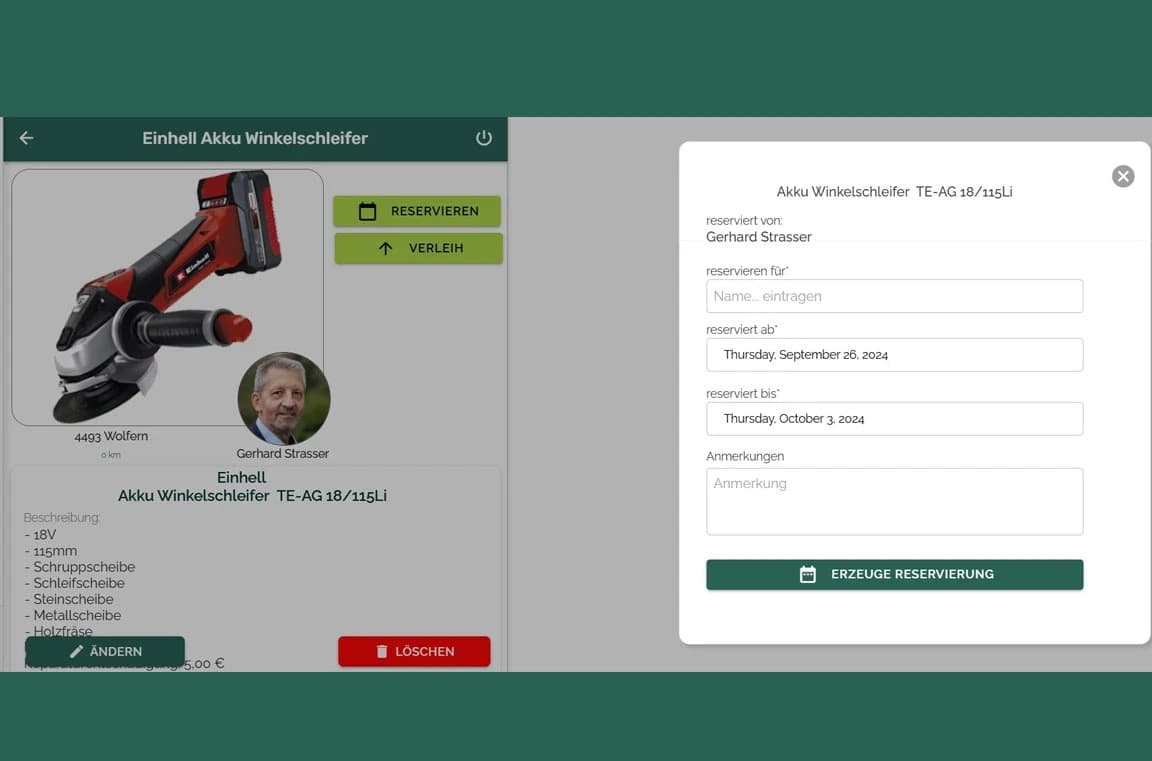Viewport: 1152px width, 761px height.
Task: Click the '0 km' distance label
Action: point(111,455)
